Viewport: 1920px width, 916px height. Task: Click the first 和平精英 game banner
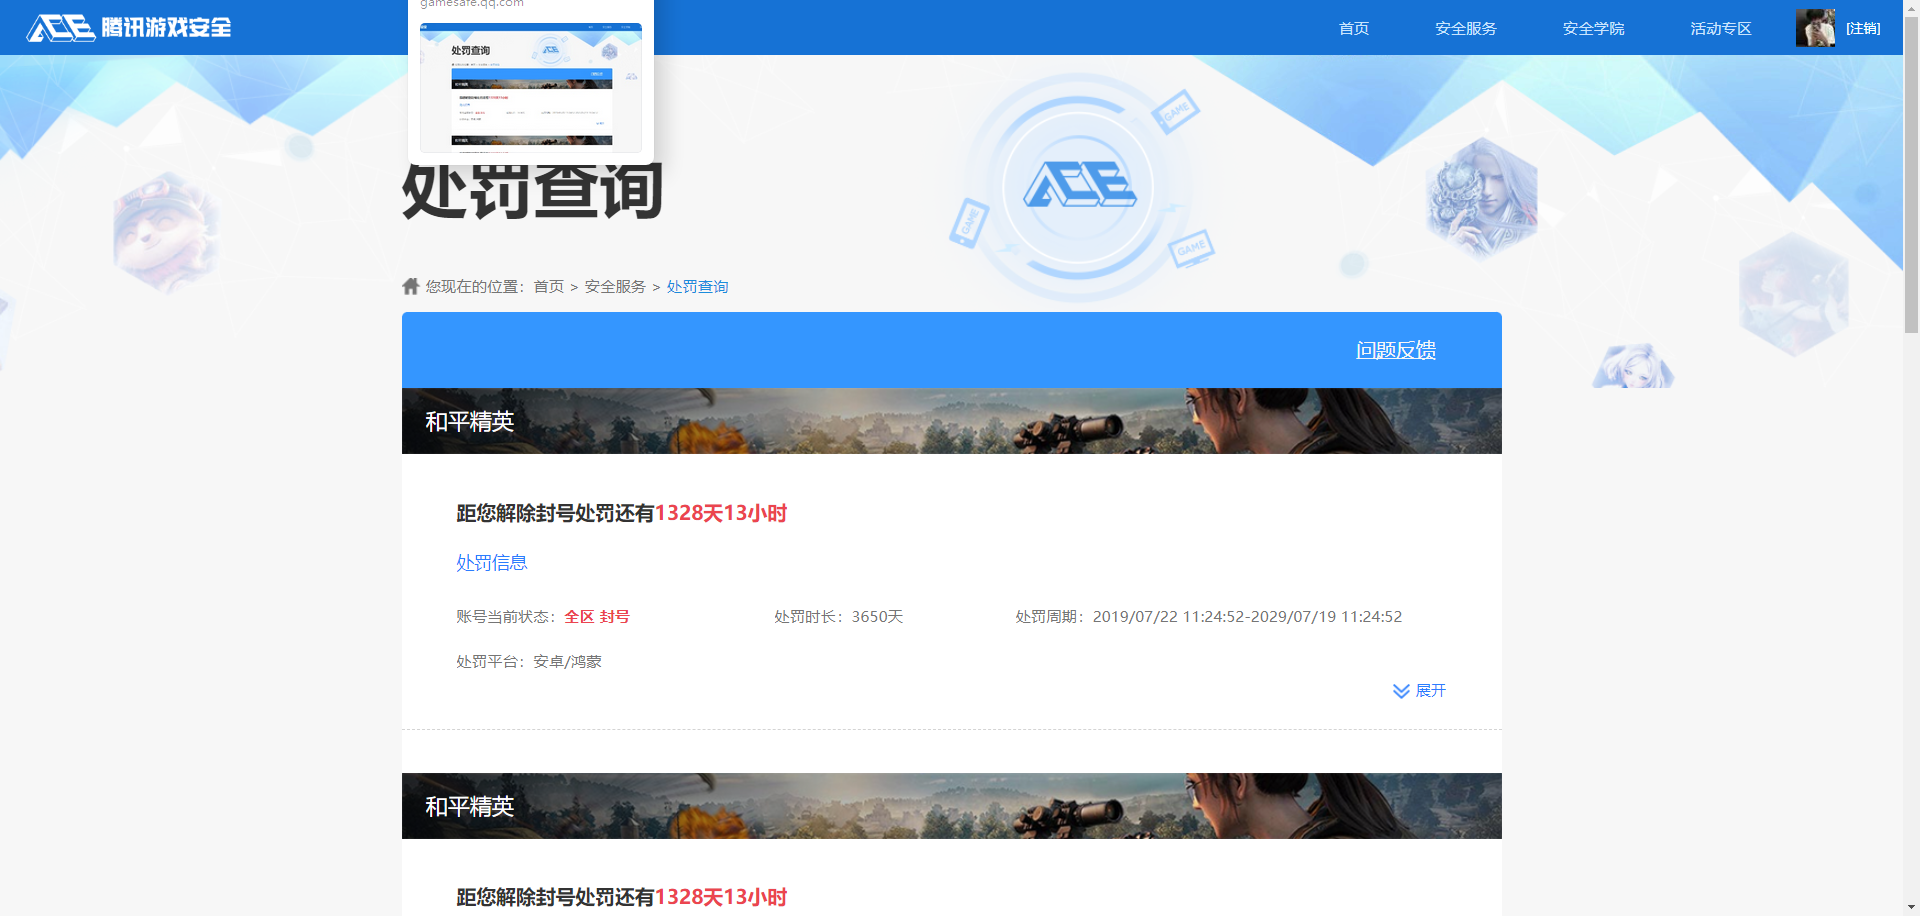pyautogui.click(x=951, y=420)
